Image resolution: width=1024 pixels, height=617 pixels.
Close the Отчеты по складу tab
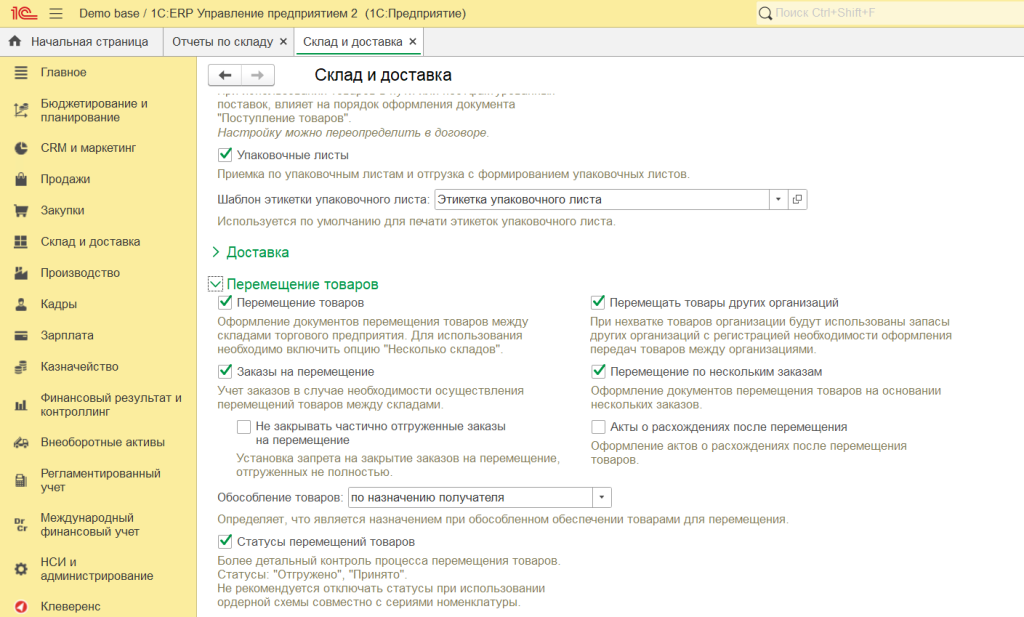283,42
